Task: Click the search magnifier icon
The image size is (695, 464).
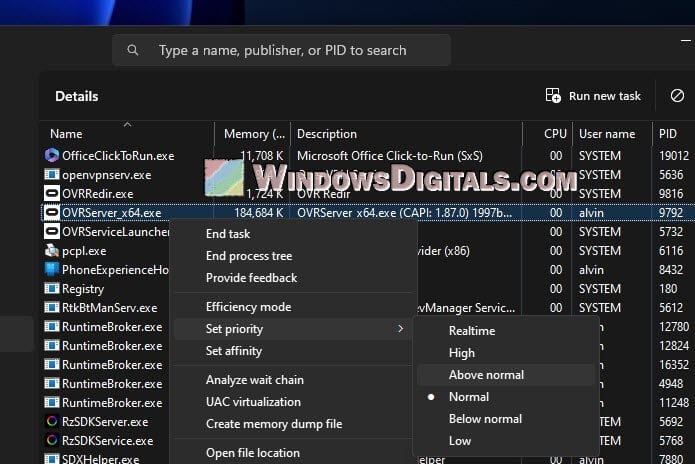Action: [133, 50]
